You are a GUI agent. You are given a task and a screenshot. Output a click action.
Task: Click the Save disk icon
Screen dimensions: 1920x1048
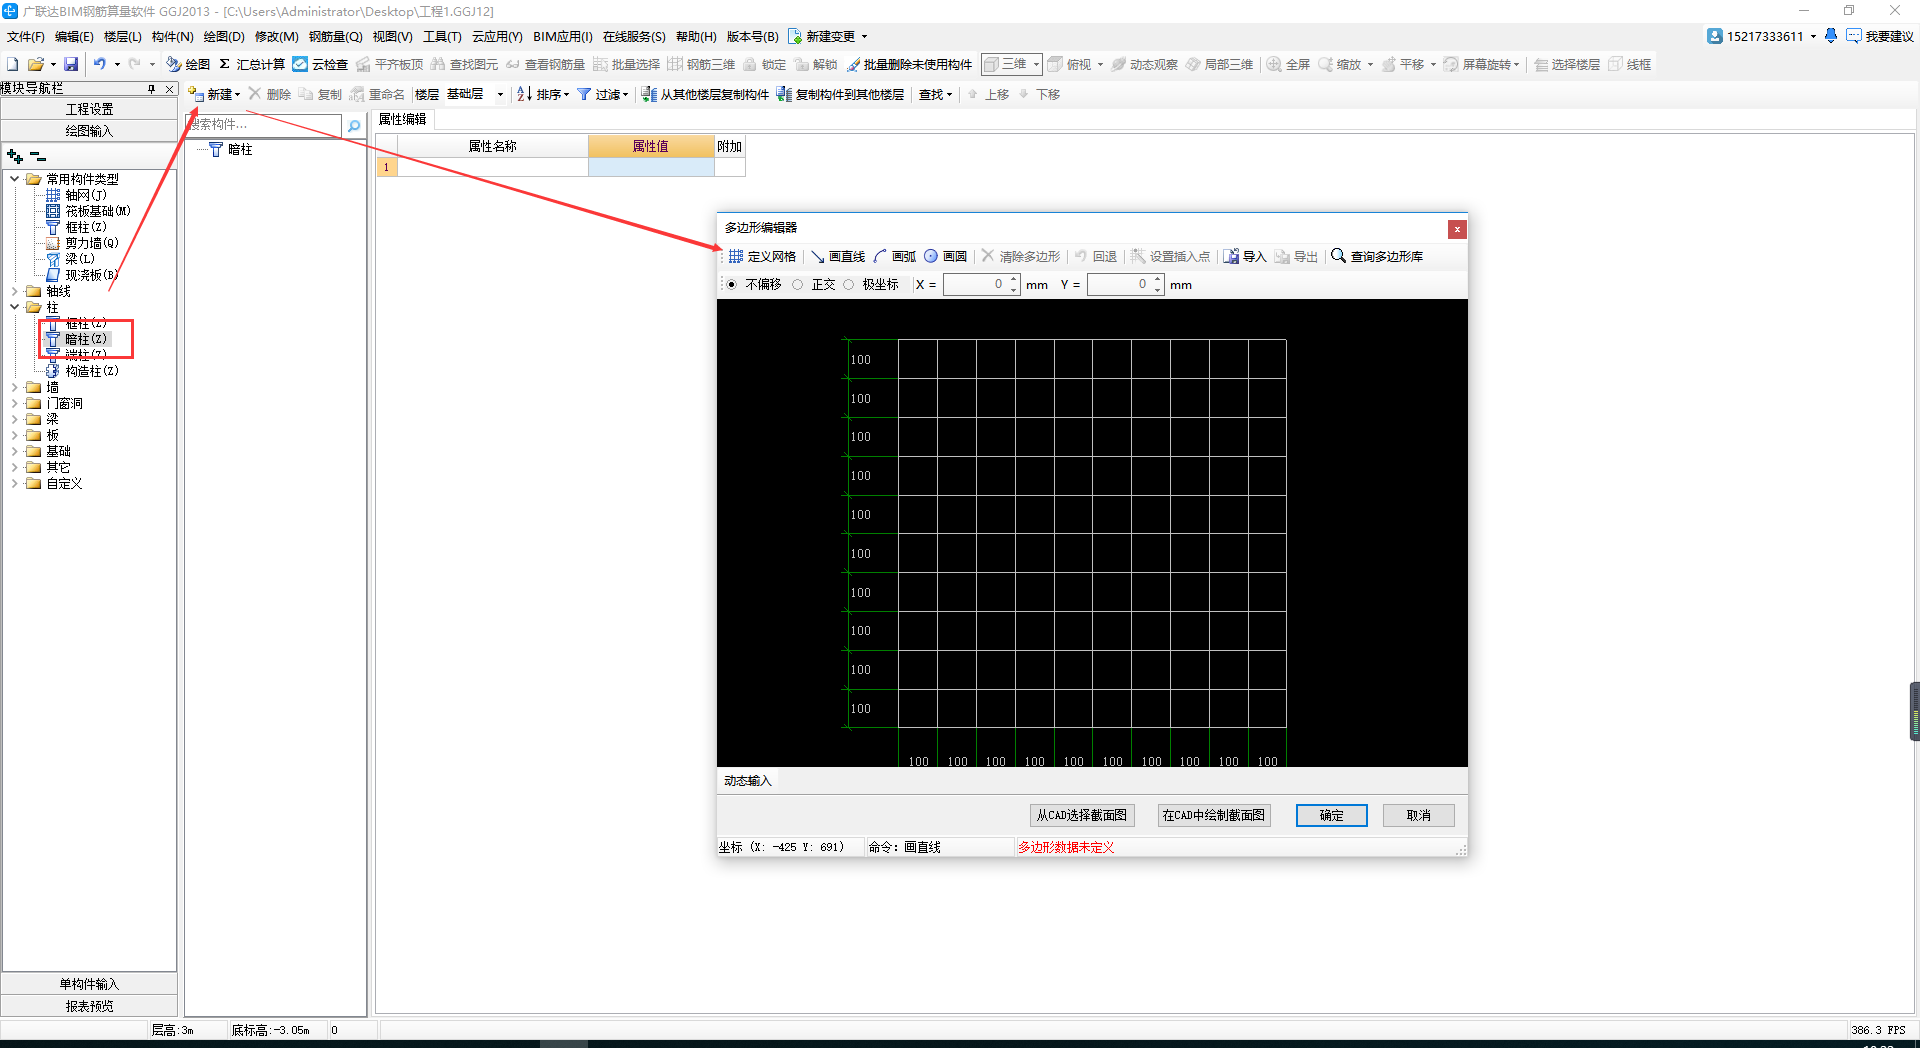pyautogui.click(x=71, y=64)
